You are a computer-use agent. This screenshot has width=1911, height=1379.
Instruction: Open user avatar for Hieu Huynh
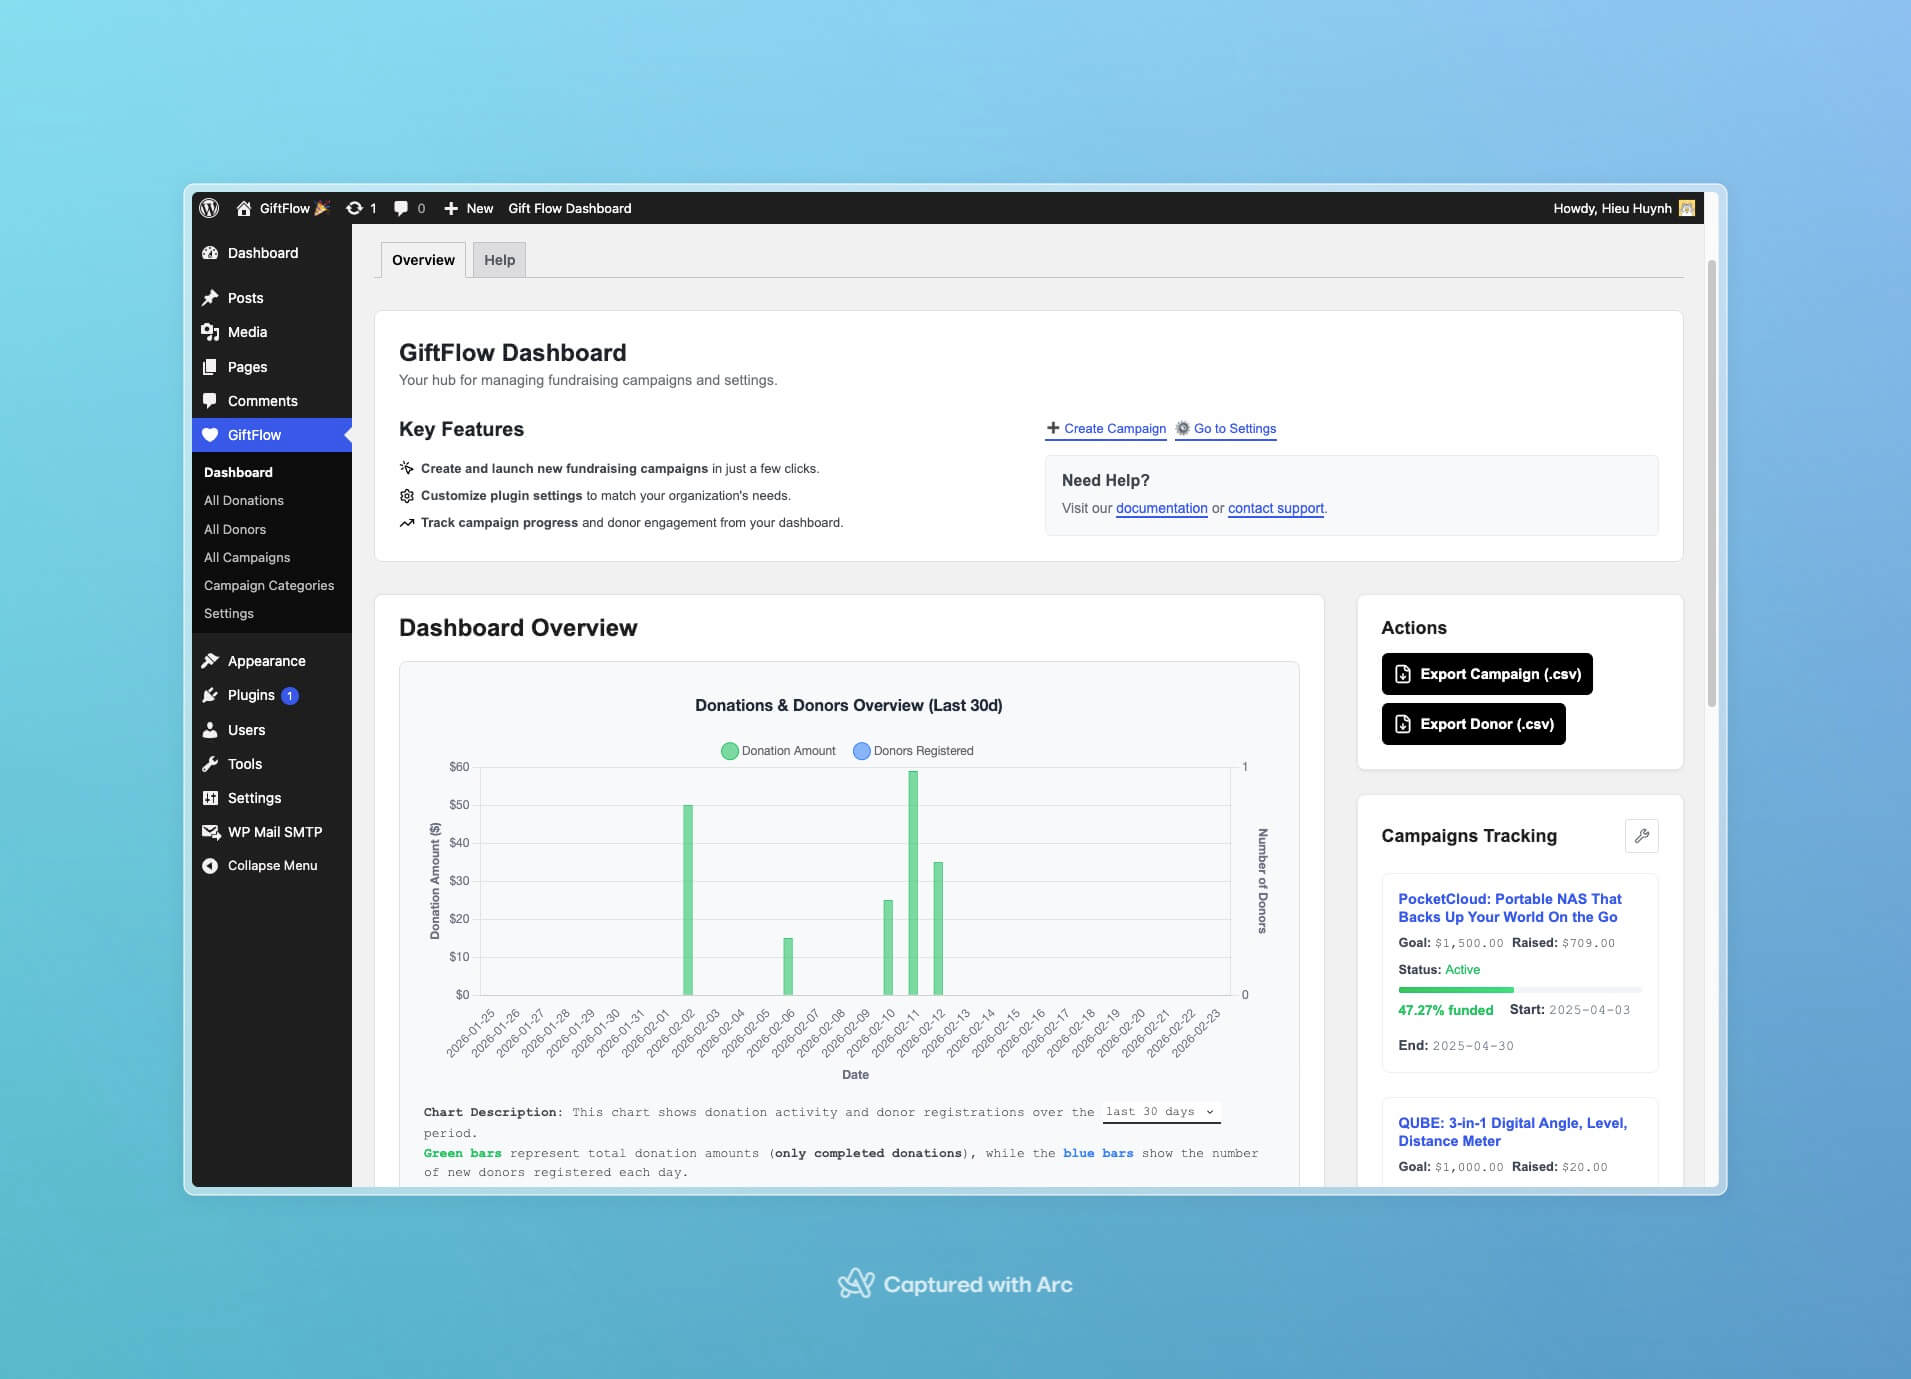coord(1687,208)
